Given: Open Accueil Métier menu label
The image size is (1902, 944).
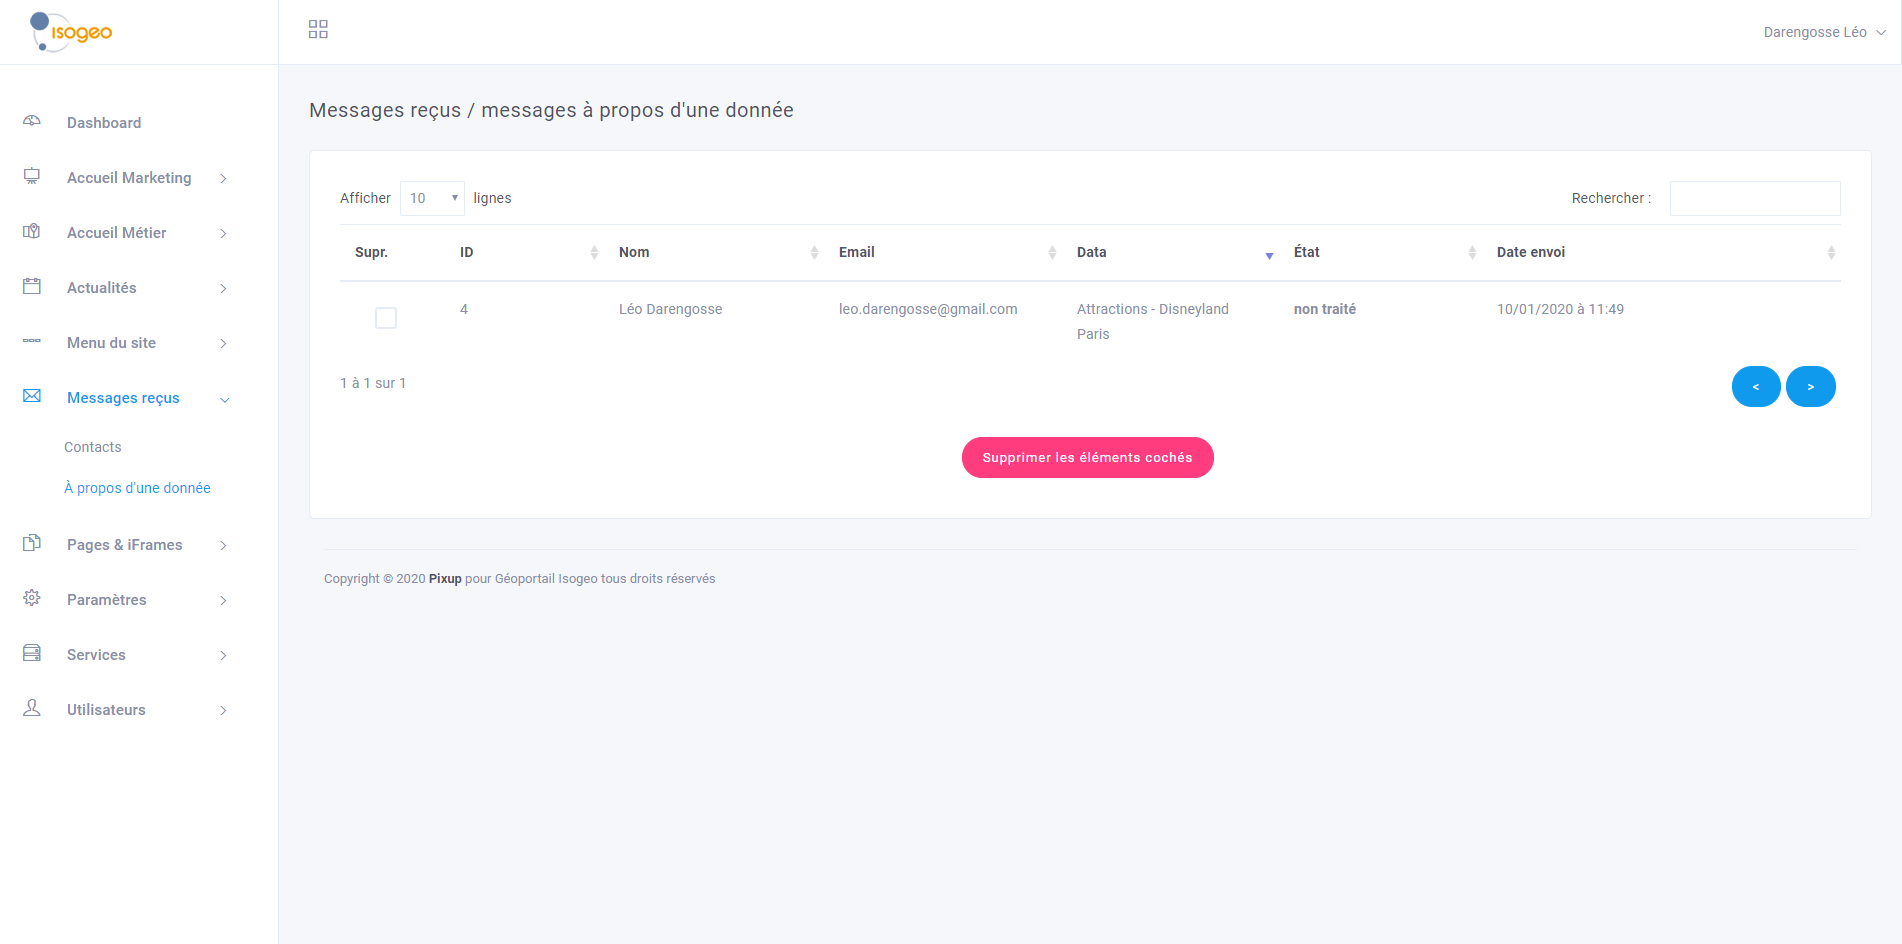Looking at the screenshot, I should pos(117,233).
